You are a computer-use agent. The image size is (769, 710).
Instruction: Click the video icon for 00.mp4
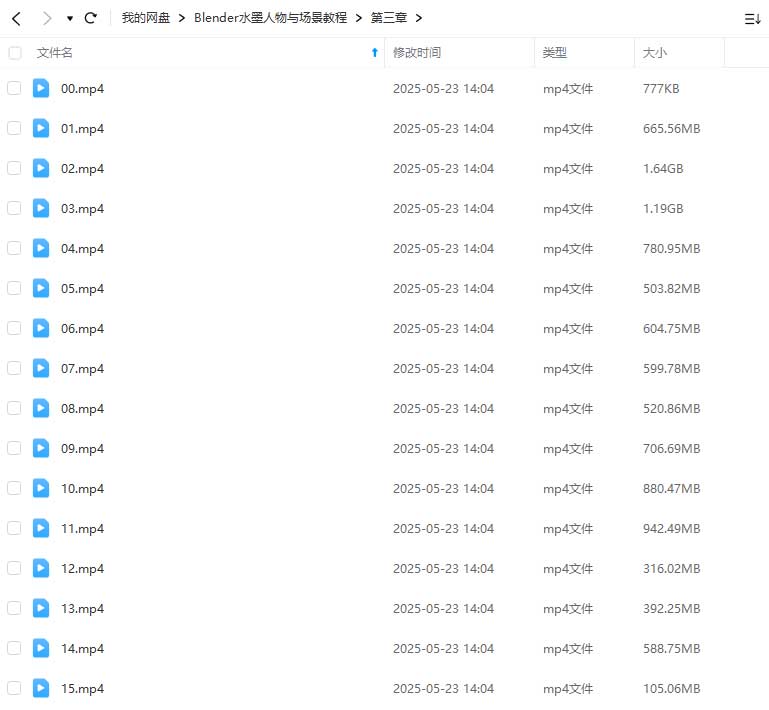click(41, 88)
